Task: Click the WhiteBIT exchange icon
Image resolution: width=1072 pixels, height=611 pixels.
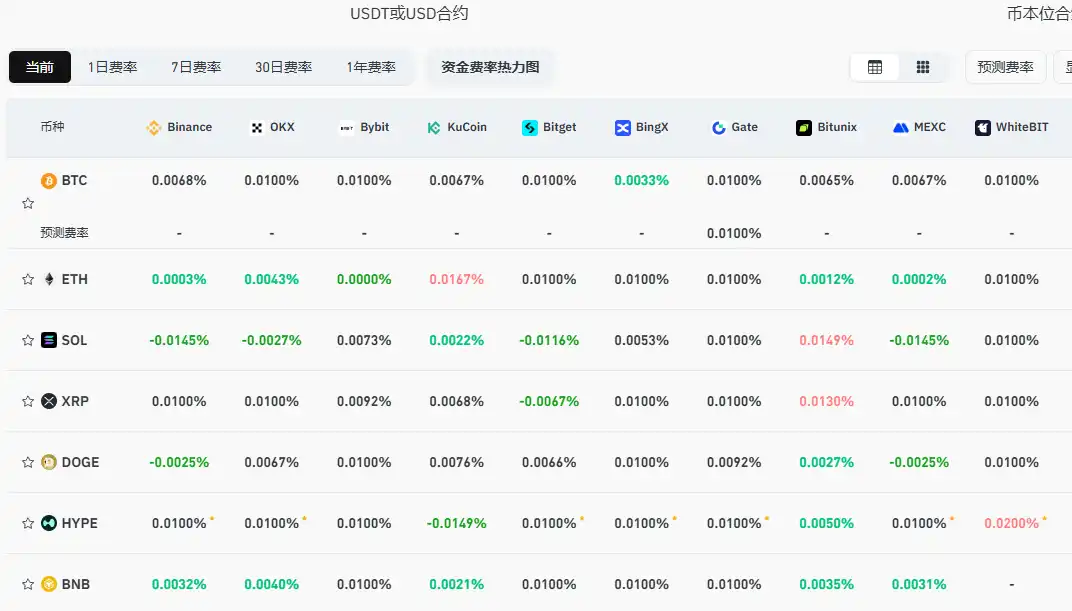Action: [x=981, y=127]
